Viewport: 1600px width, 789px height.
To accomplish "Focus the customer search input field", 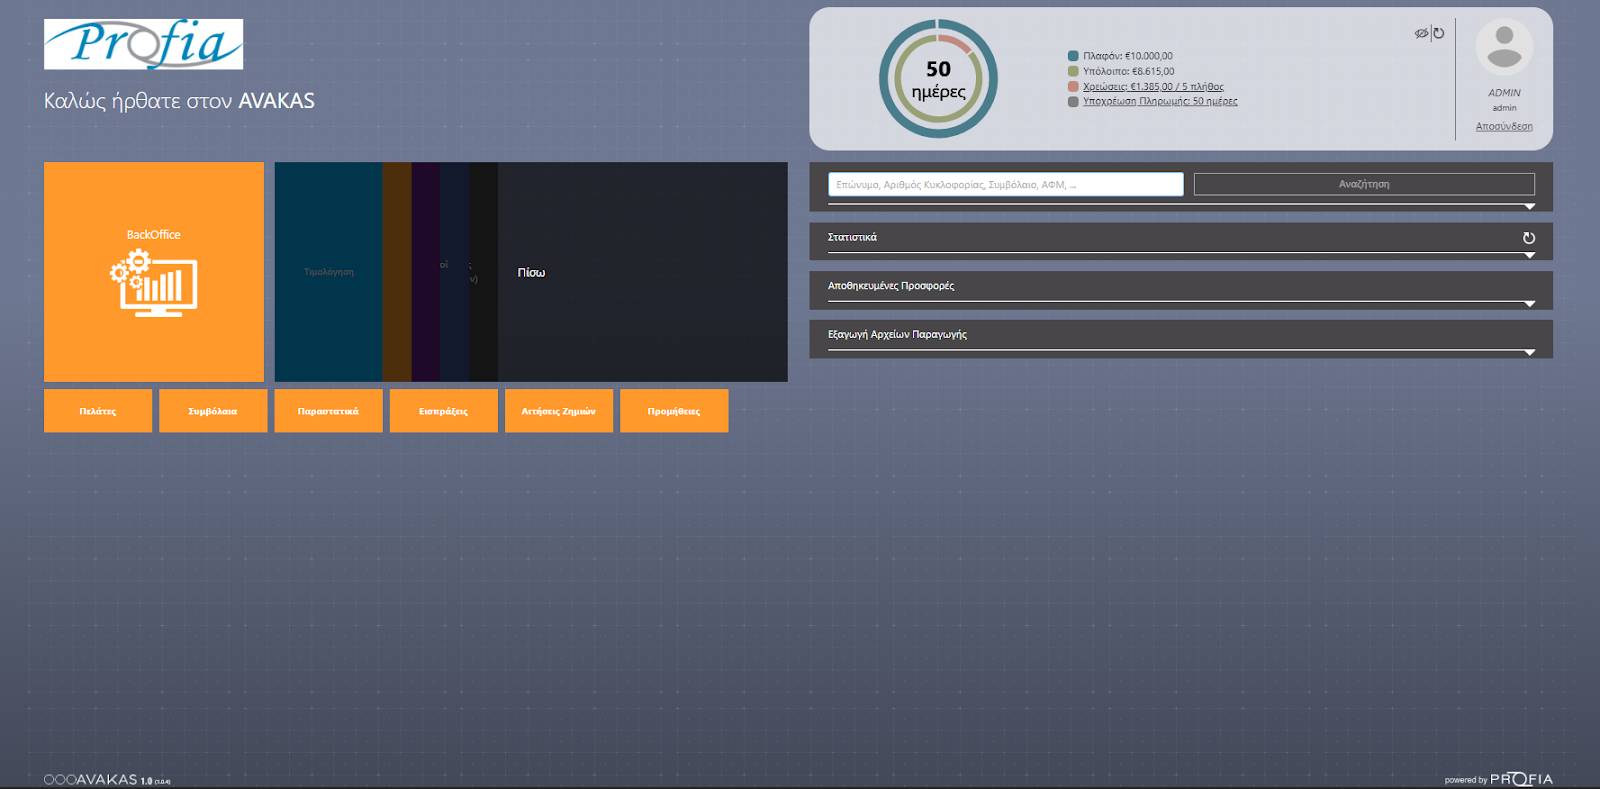I will (1005, 184).
